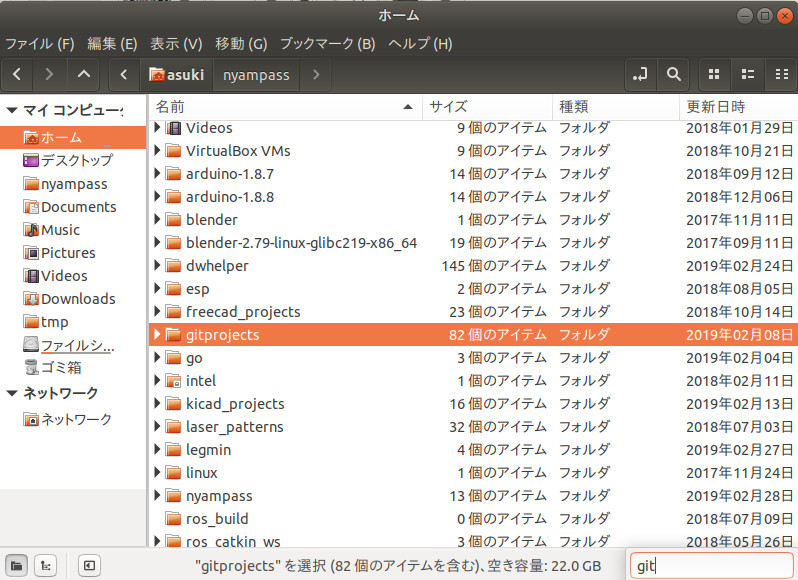Click path bar left scroll arrow

[x=124, y=75]
